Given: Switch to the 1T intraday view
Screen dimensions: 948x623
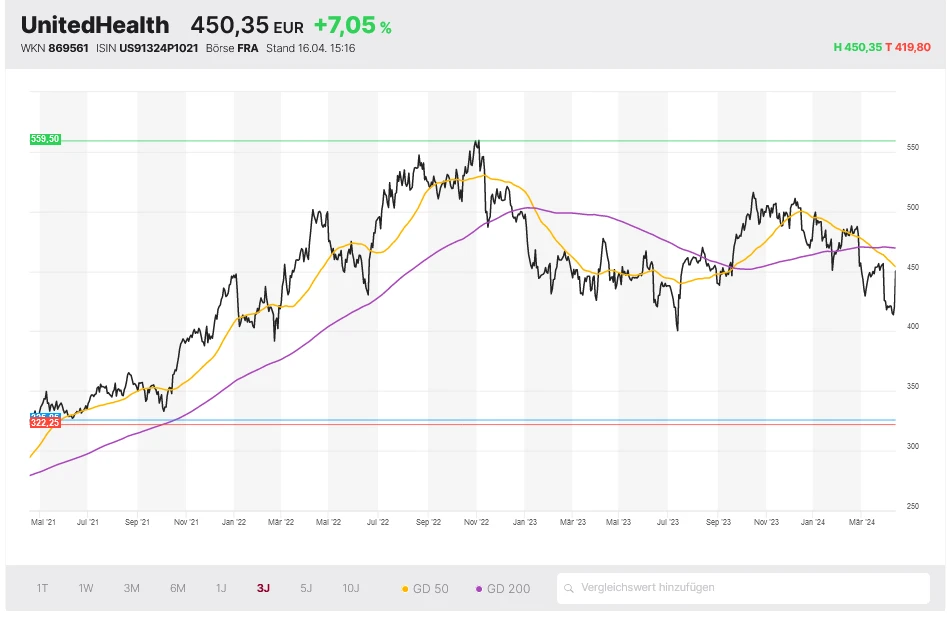Looking at the screenshot, I should 41,588.
